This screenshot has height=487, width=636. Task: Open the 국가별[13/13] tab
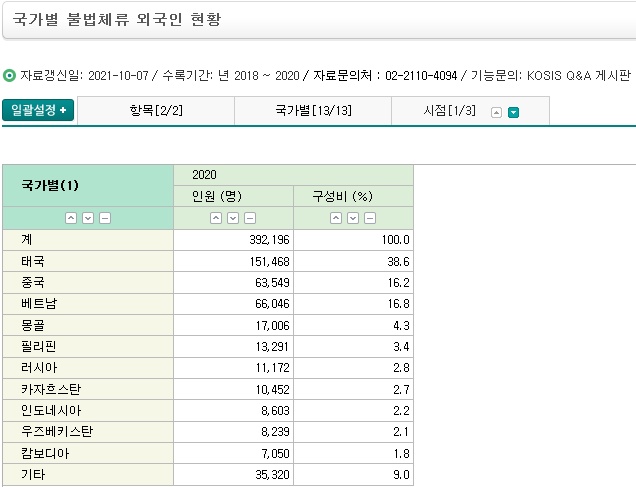pyautogui.click(x=312, y=111)
